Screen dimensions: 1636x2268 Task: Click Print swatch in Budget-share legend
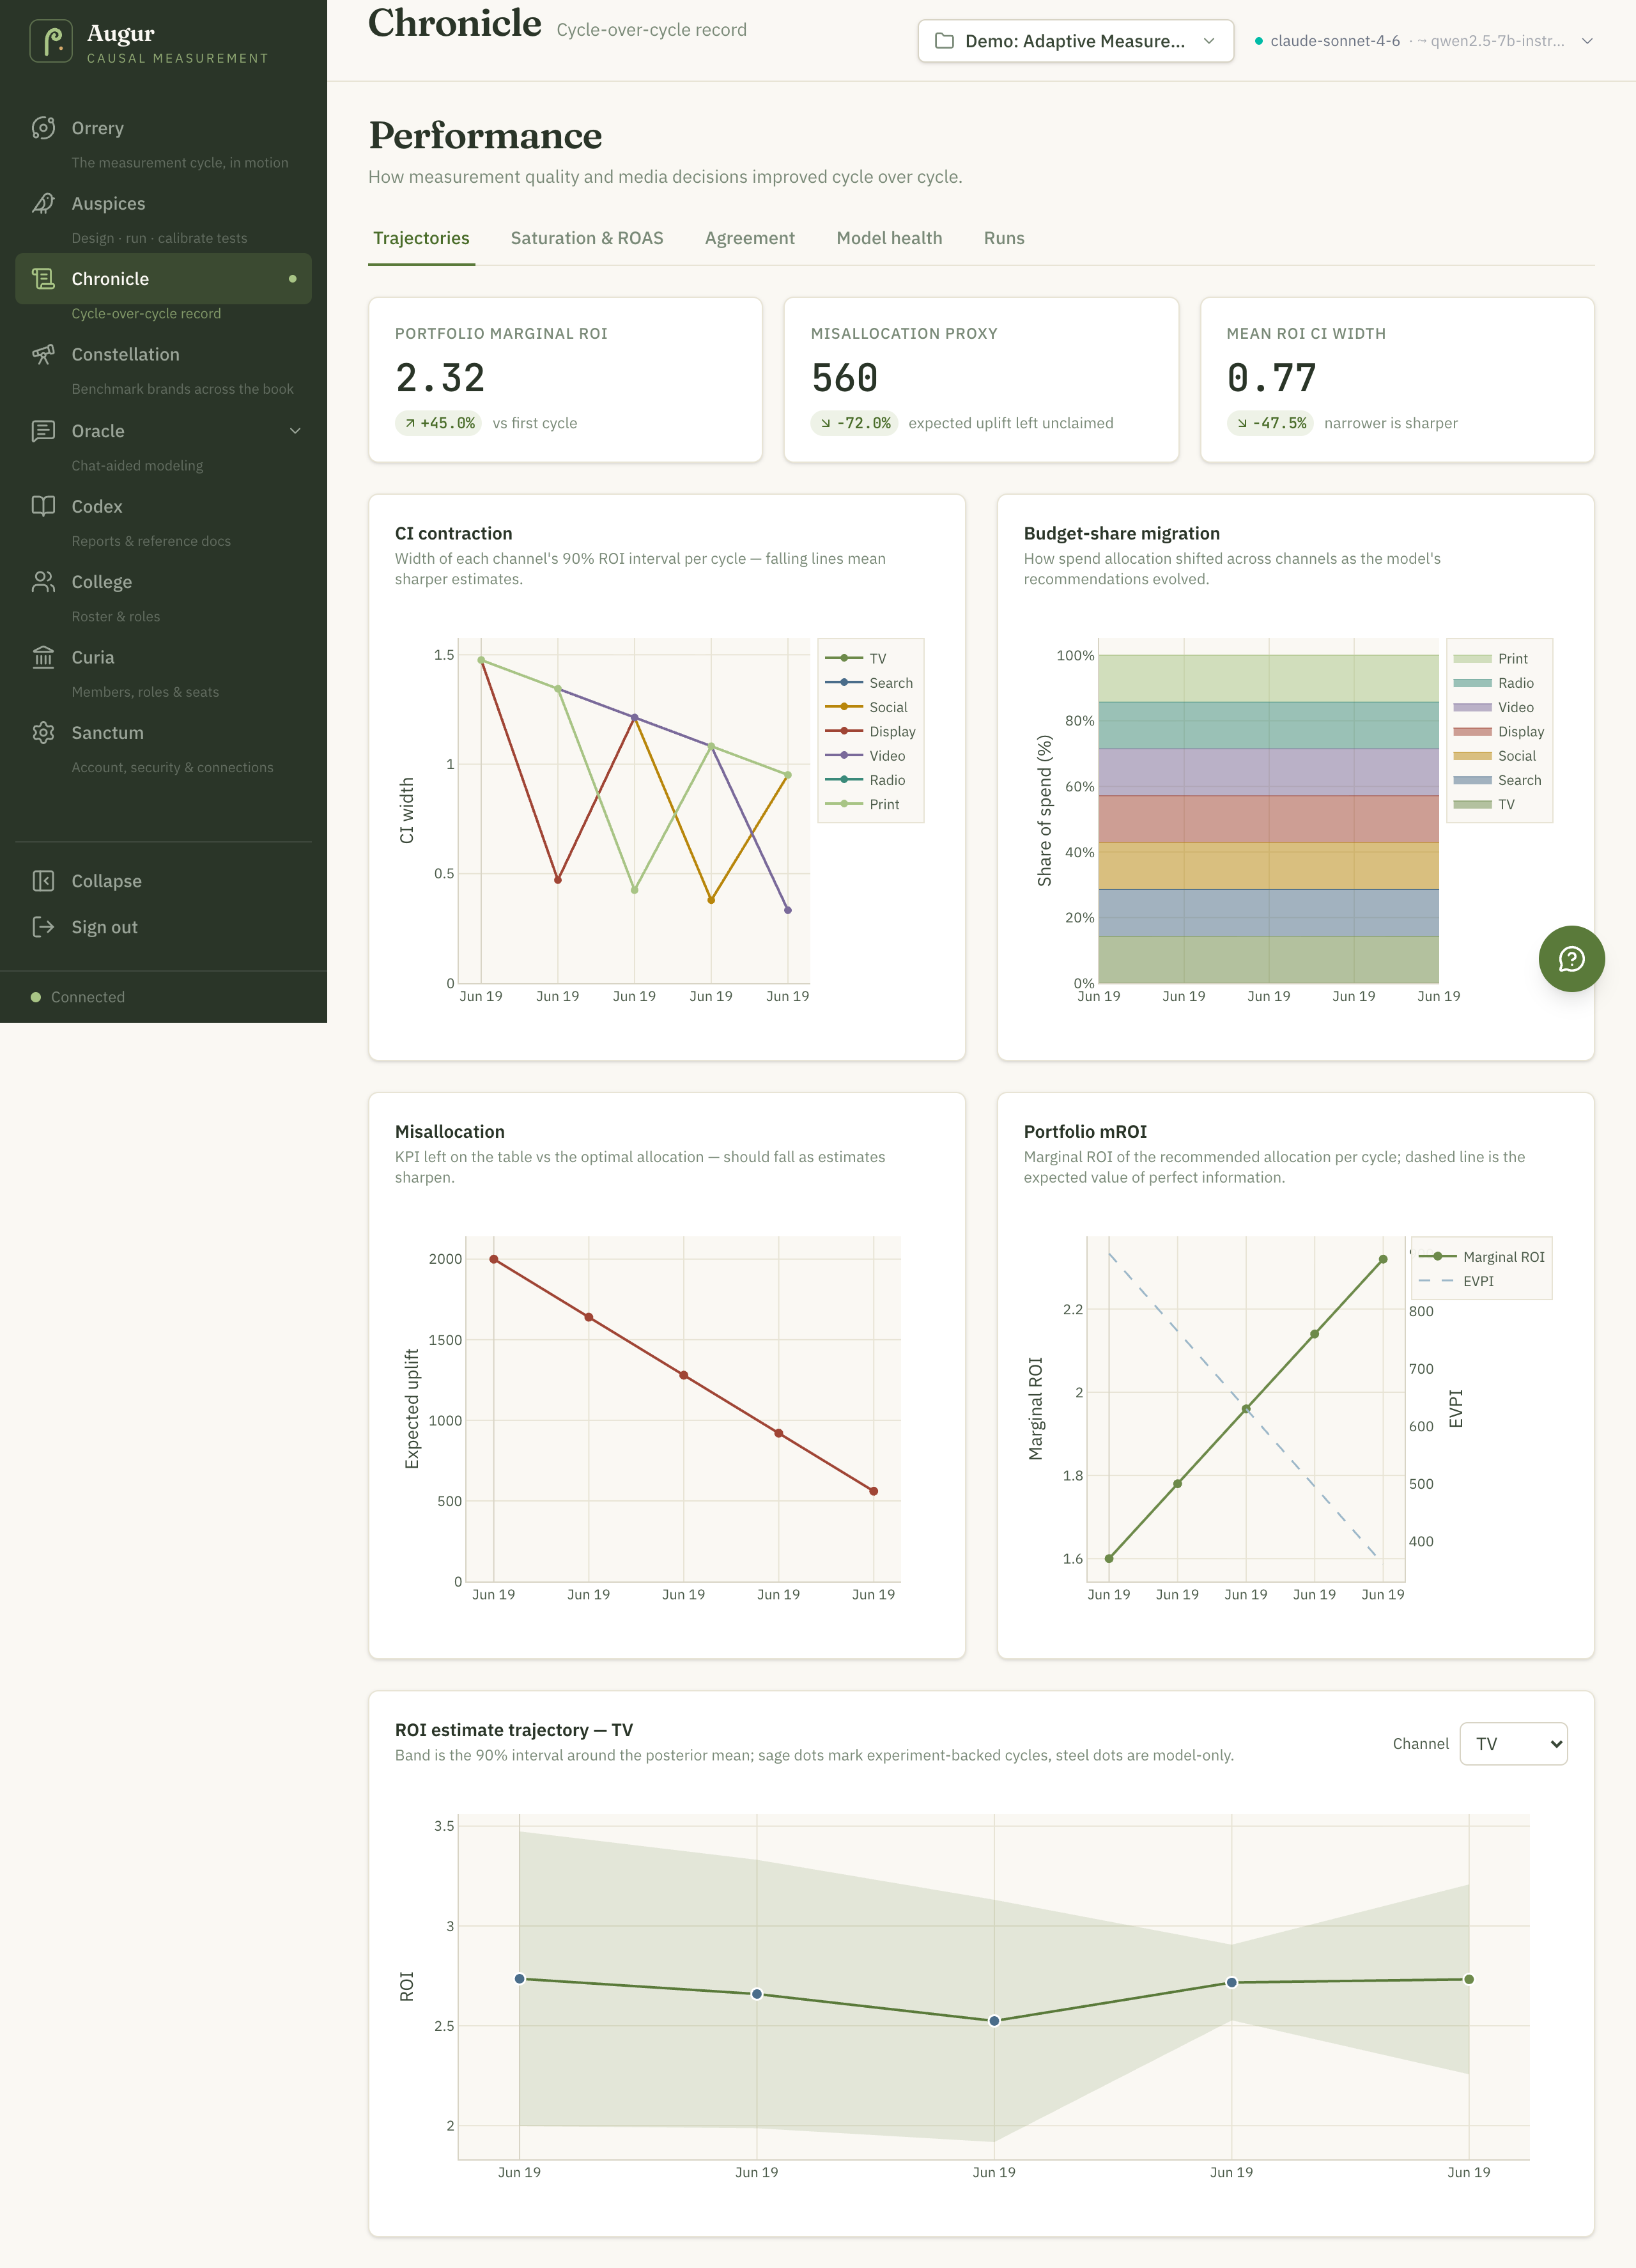[x=1472, y=659]
